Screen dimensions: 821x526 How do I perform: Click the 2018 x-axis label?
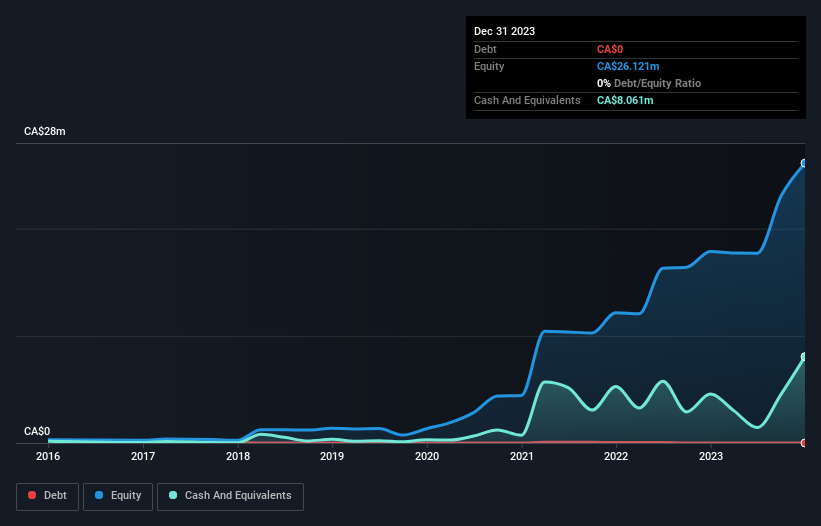click(238, 456)
